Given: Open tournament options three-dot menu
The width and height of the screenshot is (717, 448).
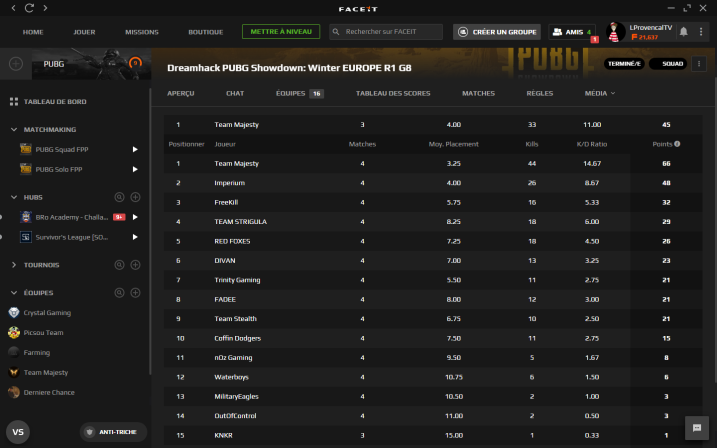Looking at the screenshot, I should coord(699,64).
